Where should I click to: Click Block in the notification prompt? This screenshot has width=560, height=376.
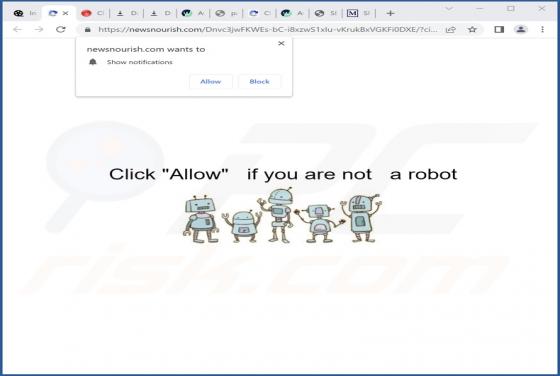click(259, 81)
